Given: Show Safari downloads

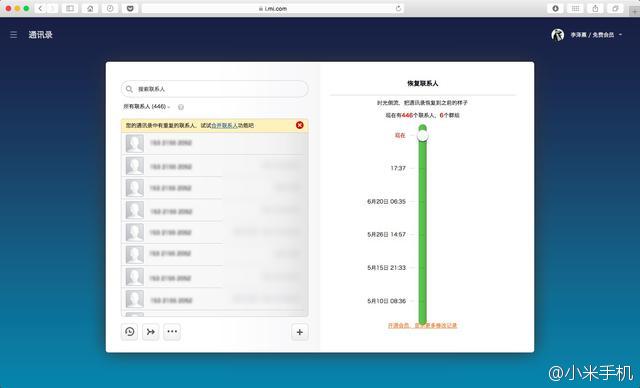Looking at the screenshot, I should pyautogui.click(x=556, y=8).
